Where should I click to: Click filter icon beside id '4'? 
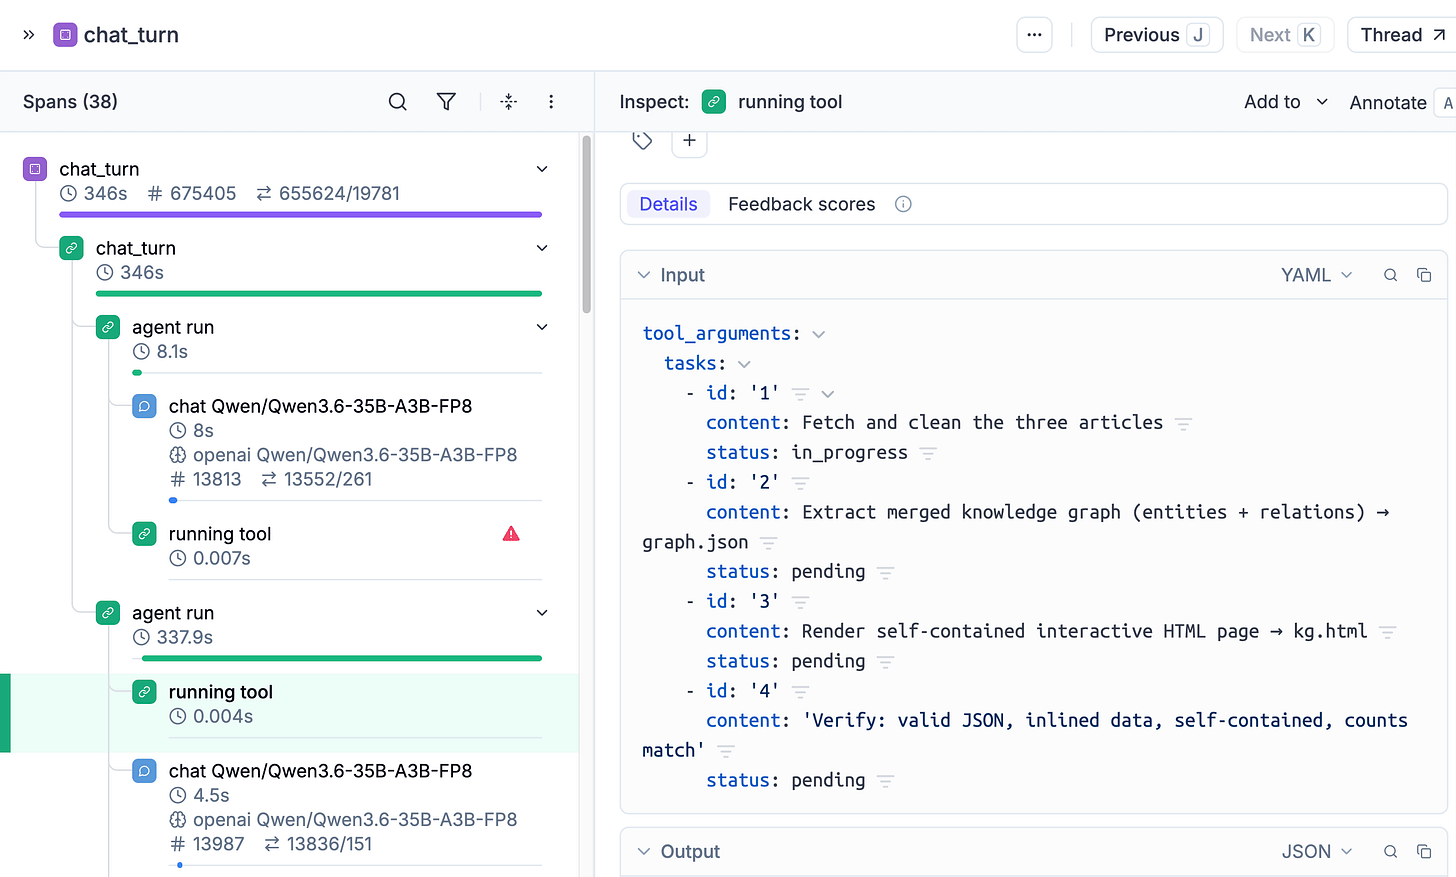click(800, 691)
